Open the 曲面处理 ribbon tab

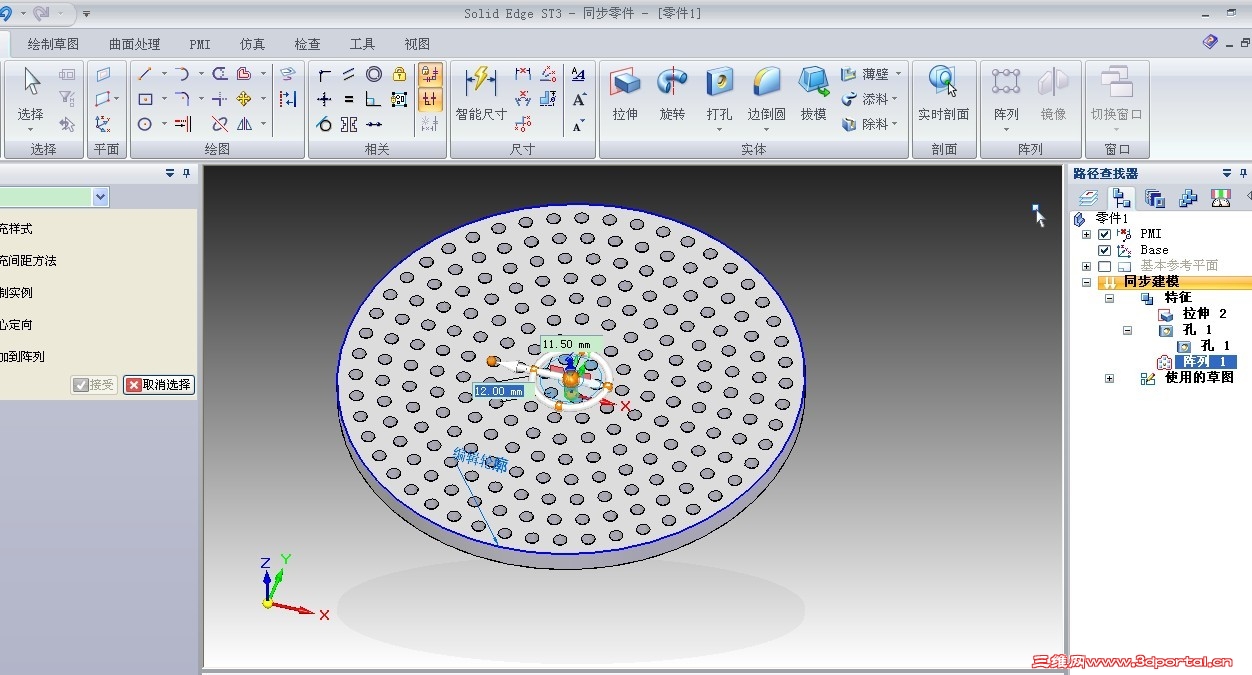pyautogui.click(x=134, y=44)
